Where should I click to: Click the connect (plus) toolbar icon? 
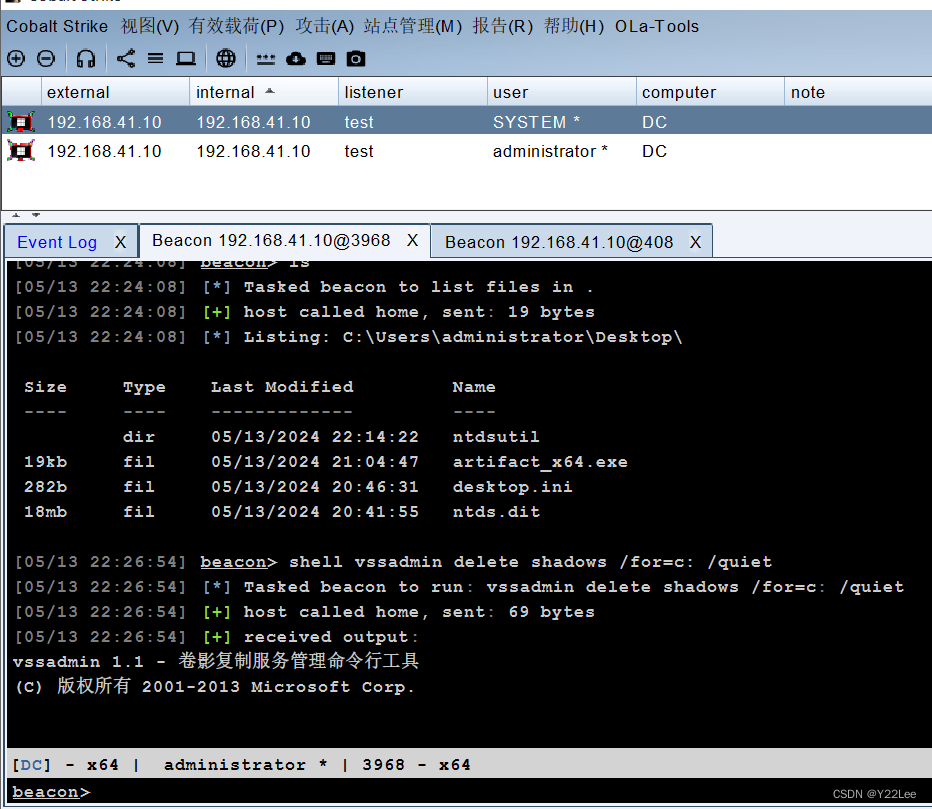[16, 58]
